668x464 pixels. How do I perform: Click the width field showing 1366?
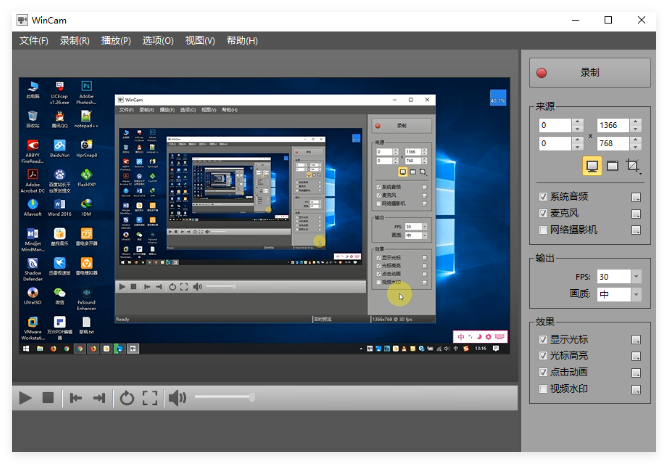pos(613,125)
